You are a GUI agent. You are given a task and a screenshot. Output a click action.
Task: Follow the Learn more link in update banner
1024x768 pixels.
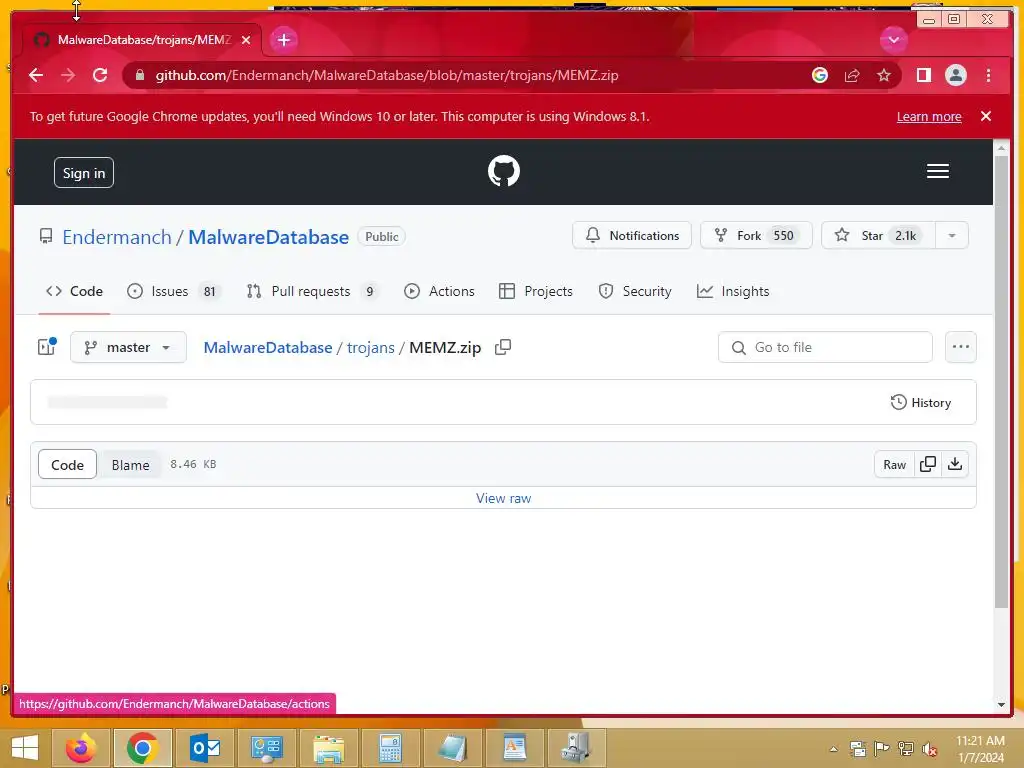pyautogui.click(x=929, y=116)
